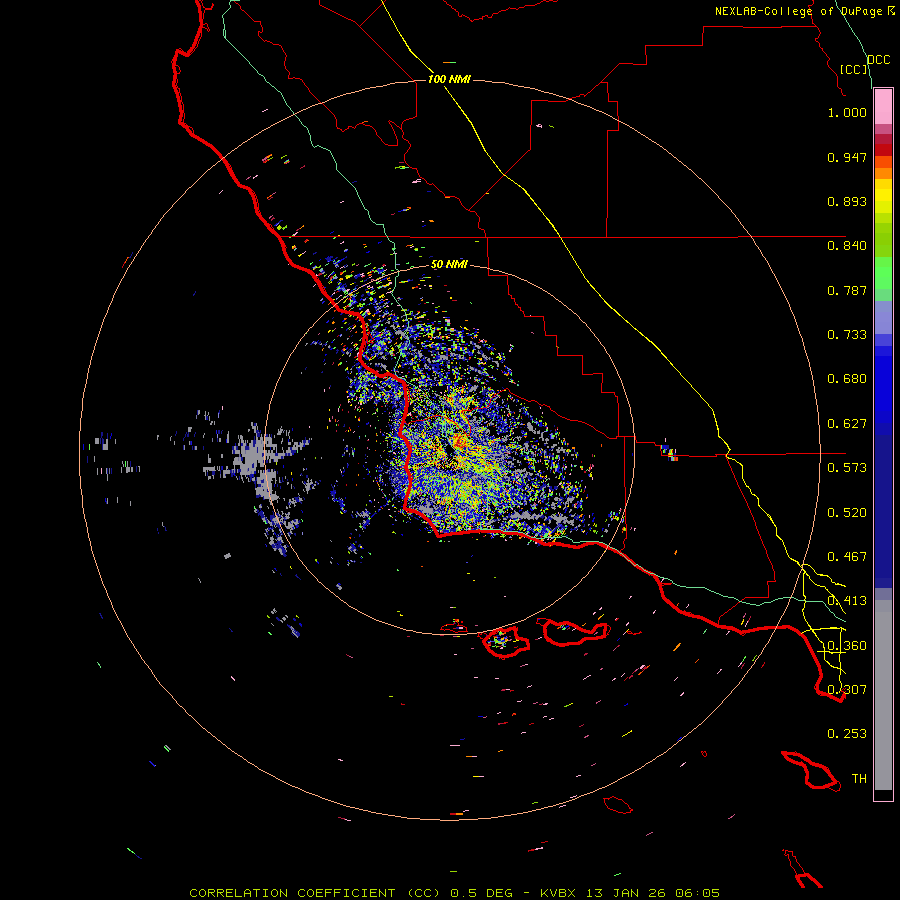
Task: Select the 0.520 scale value
Action: click(x=847, y=513)
